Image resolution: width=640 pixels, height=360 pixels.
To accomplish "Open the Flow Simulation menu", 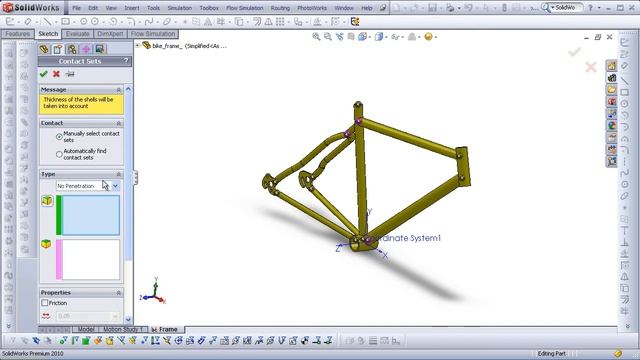I will pos(244,8).
